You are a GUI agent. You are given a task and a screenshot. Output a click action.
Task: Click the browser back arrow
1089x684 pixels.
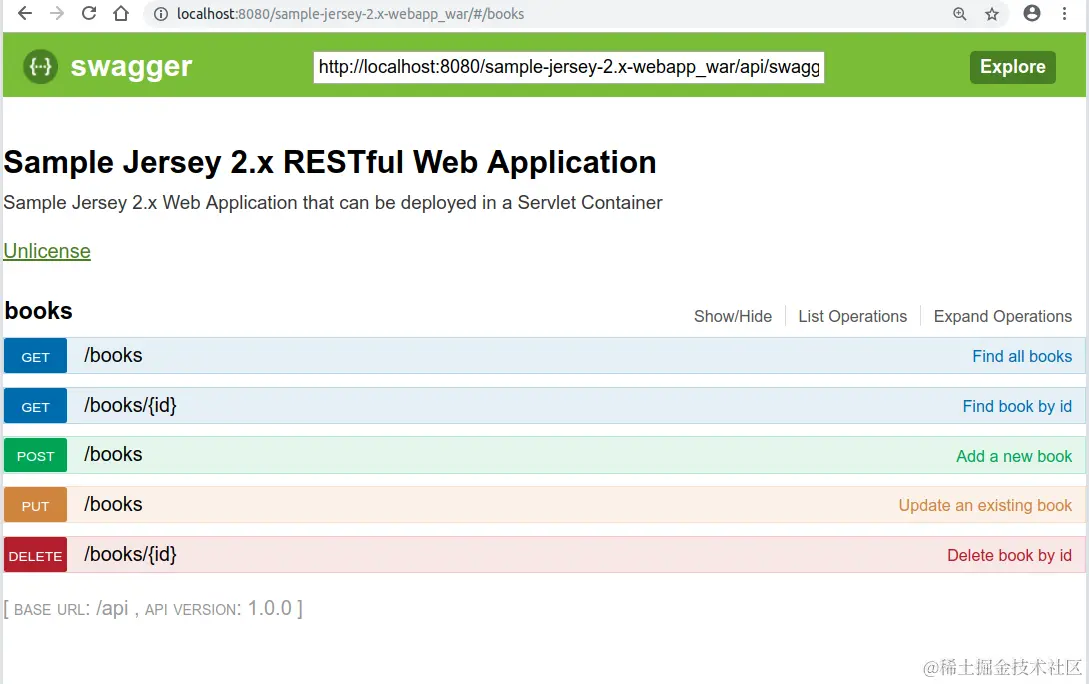pos(25,13)
